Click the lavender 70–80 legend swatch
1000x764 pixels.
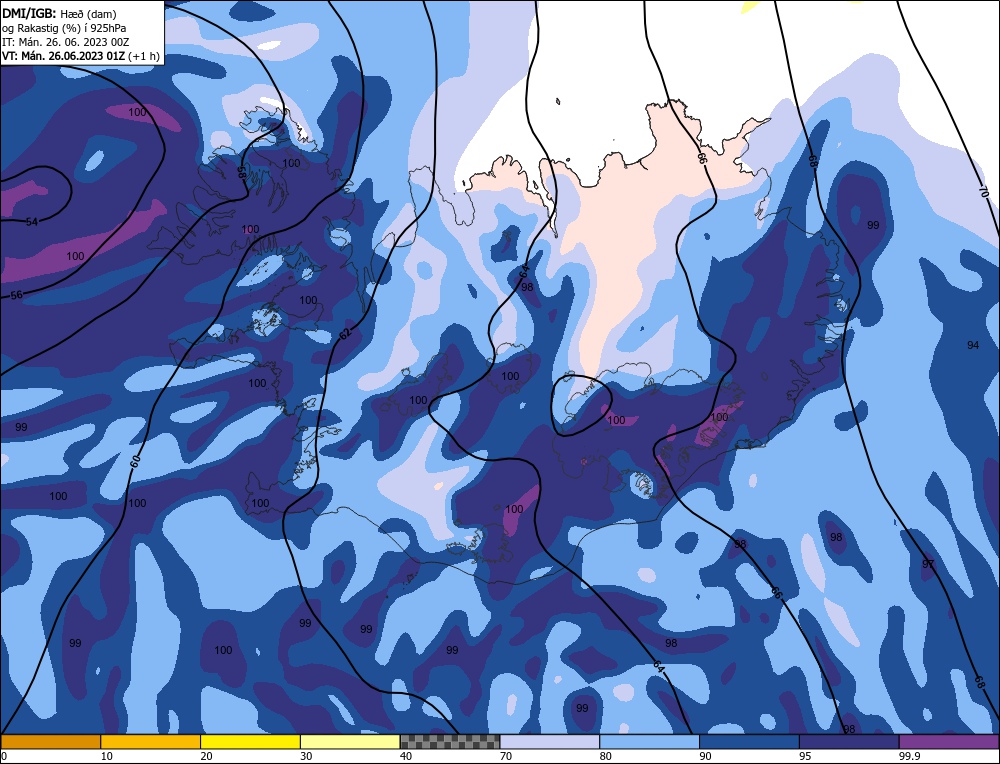(550, 742)
